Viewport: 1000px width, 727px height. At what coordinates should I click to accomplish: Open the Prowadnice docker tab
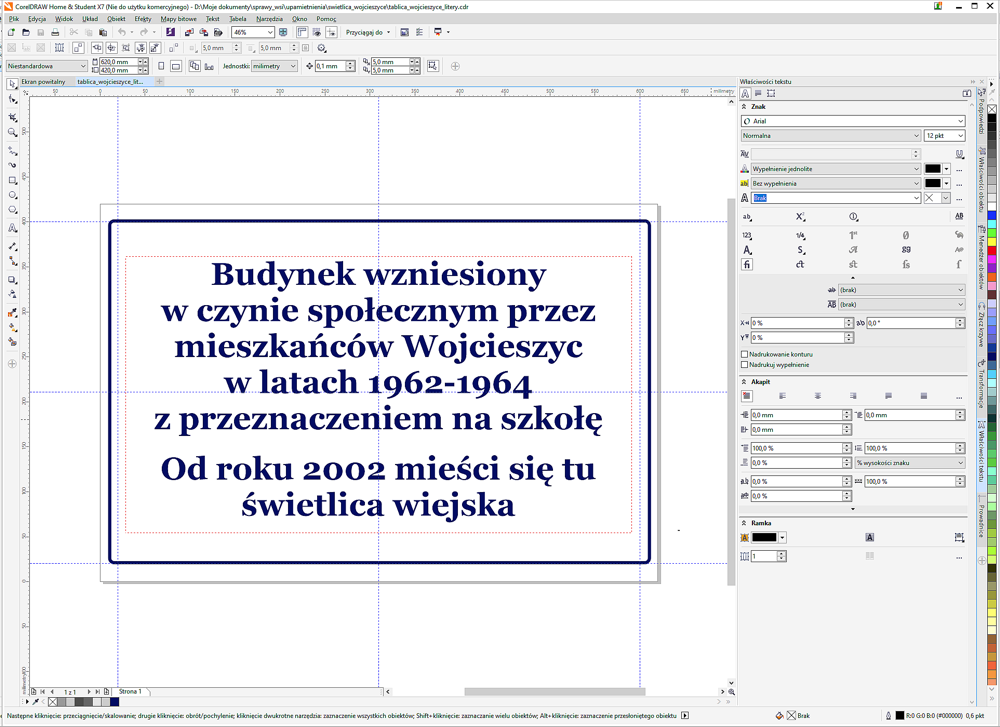point(982,520)
